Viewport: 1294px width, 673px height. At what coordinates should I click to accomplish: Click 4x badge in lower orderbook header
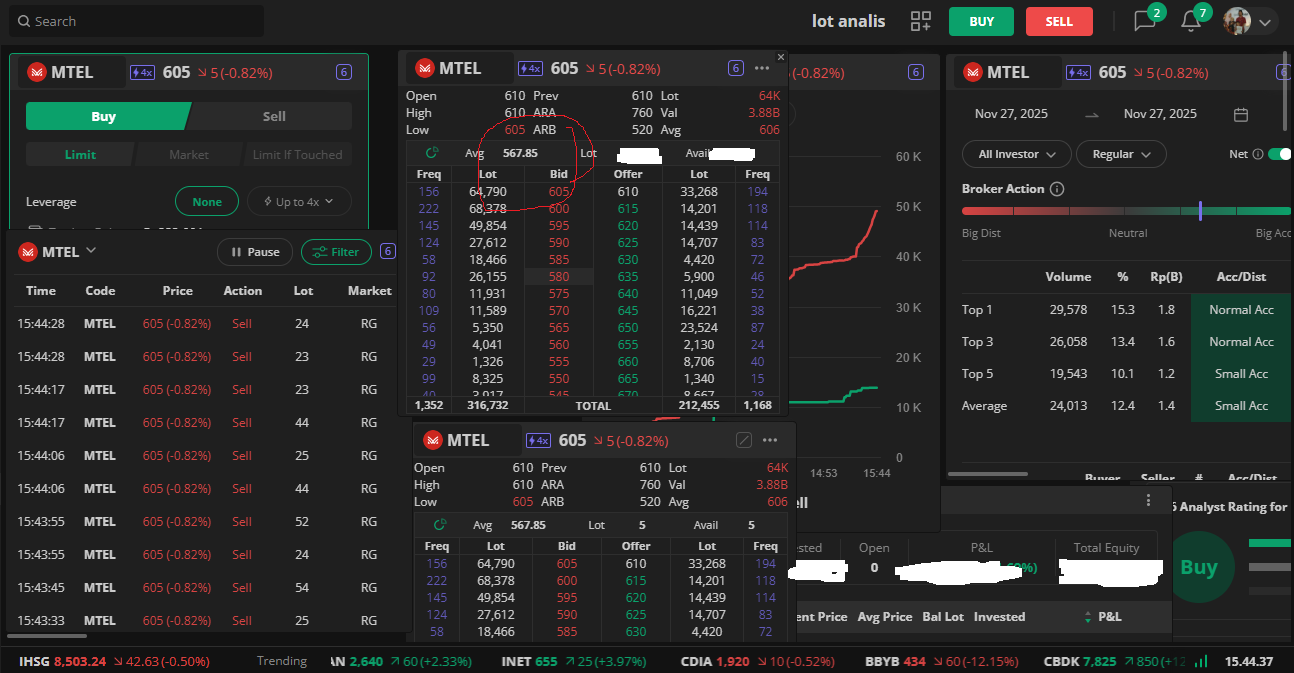click(538, 440)
